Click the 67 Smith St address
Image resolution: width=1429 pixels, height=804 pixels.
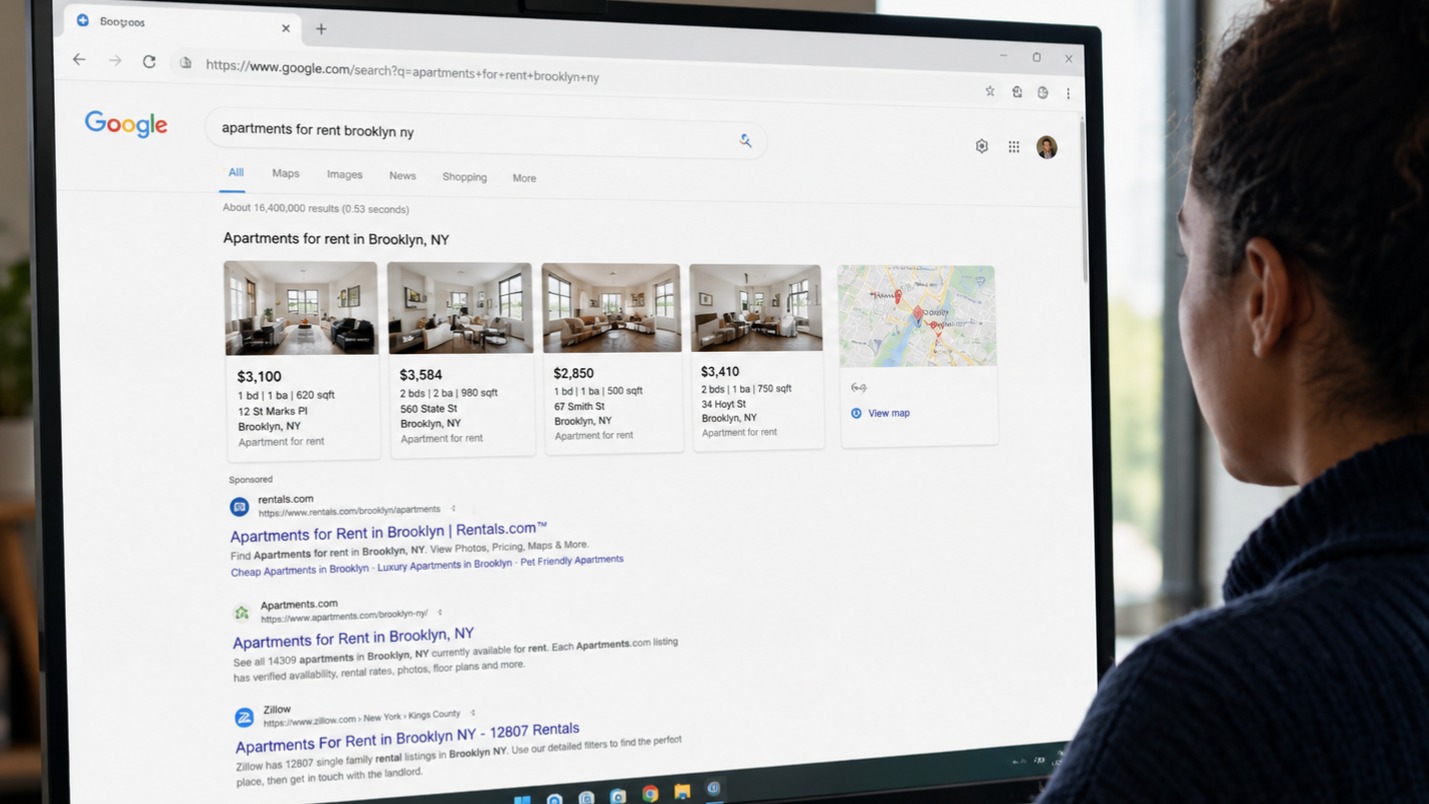pyautogui.click(x=580, y=406)
